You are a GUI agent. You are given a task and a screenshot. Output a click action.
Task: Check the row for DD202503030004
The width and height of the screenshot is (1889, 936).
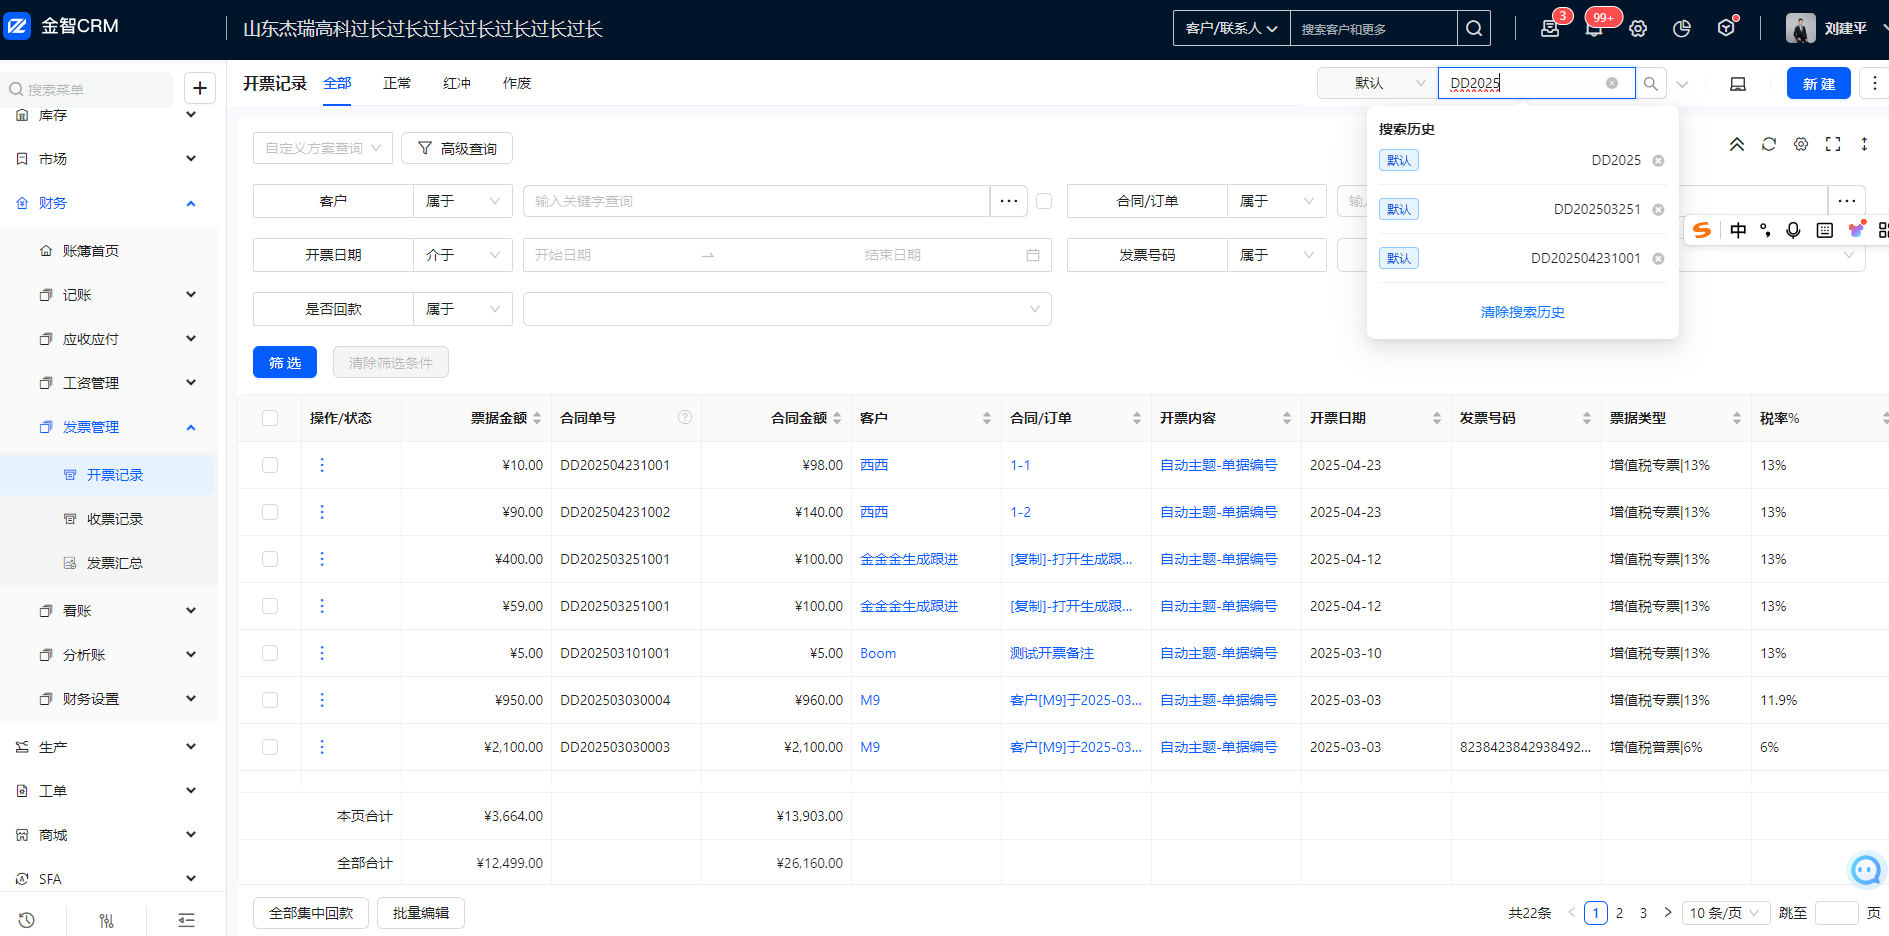pos(270,700)
